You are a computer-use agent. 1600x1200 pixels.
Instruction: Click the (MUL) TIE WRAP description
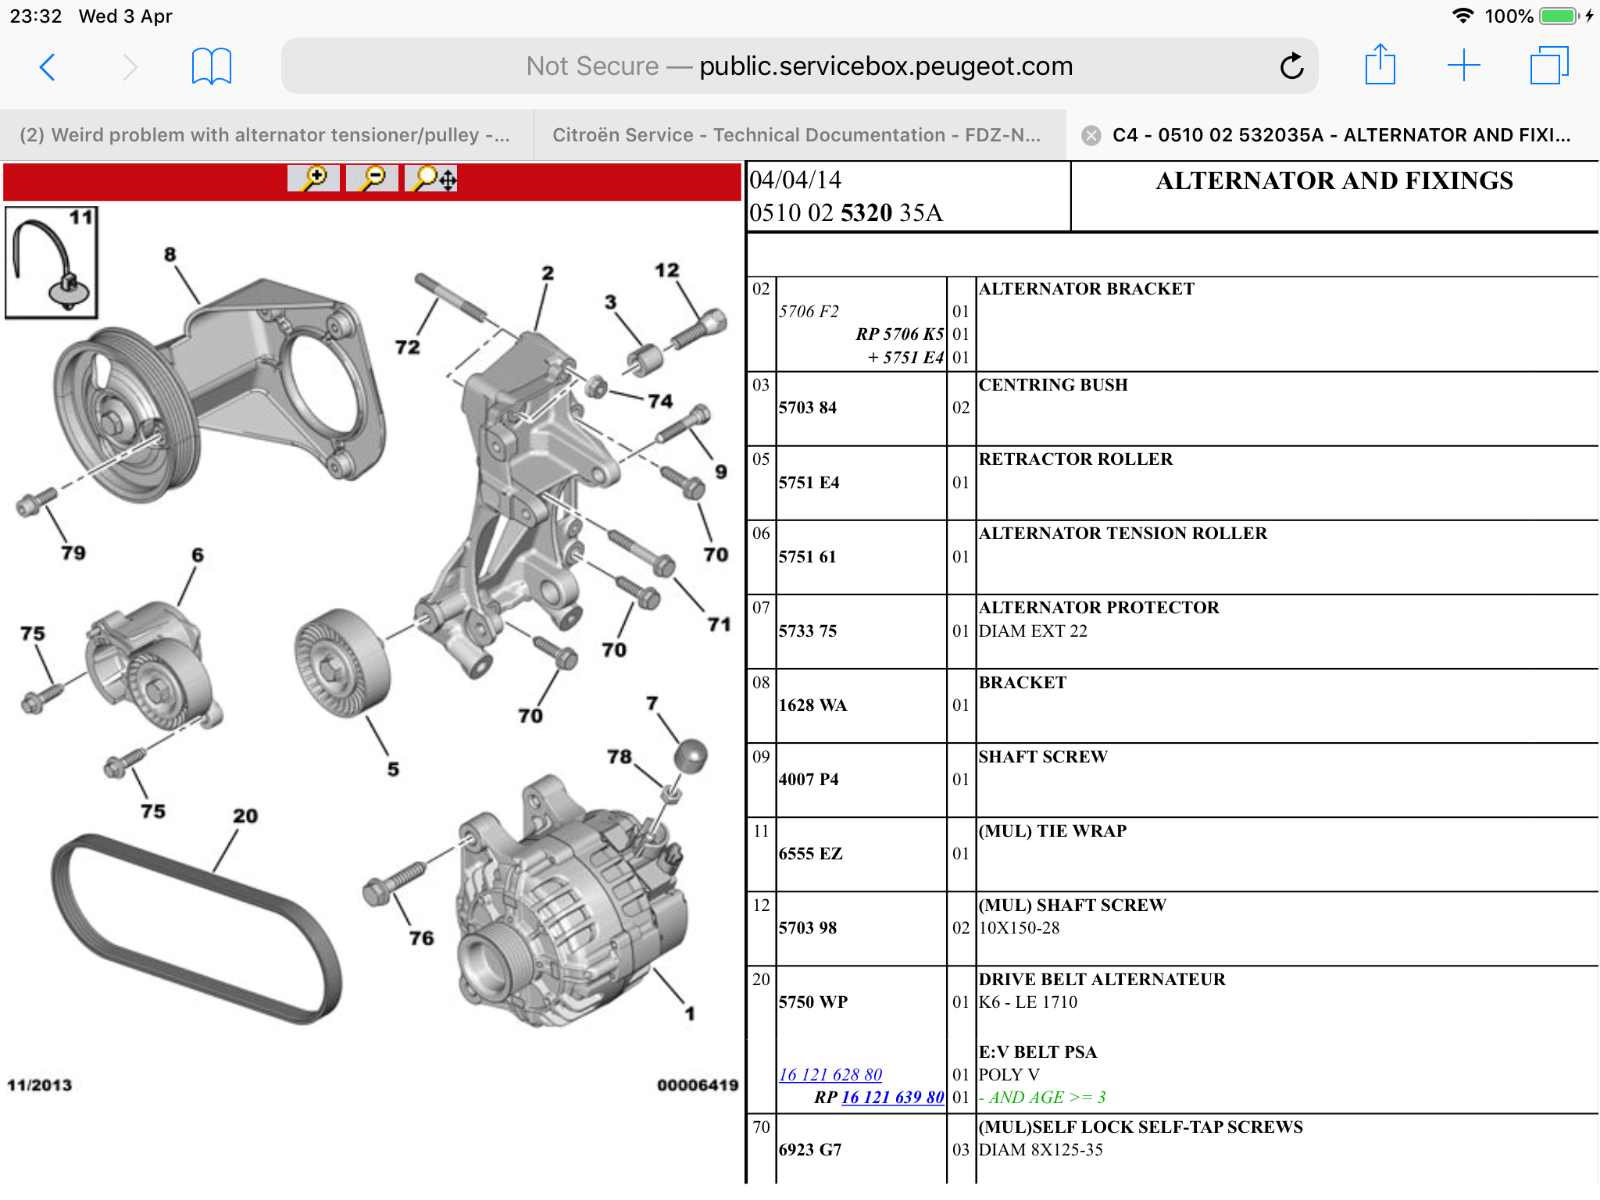(x=1053, y=831)
